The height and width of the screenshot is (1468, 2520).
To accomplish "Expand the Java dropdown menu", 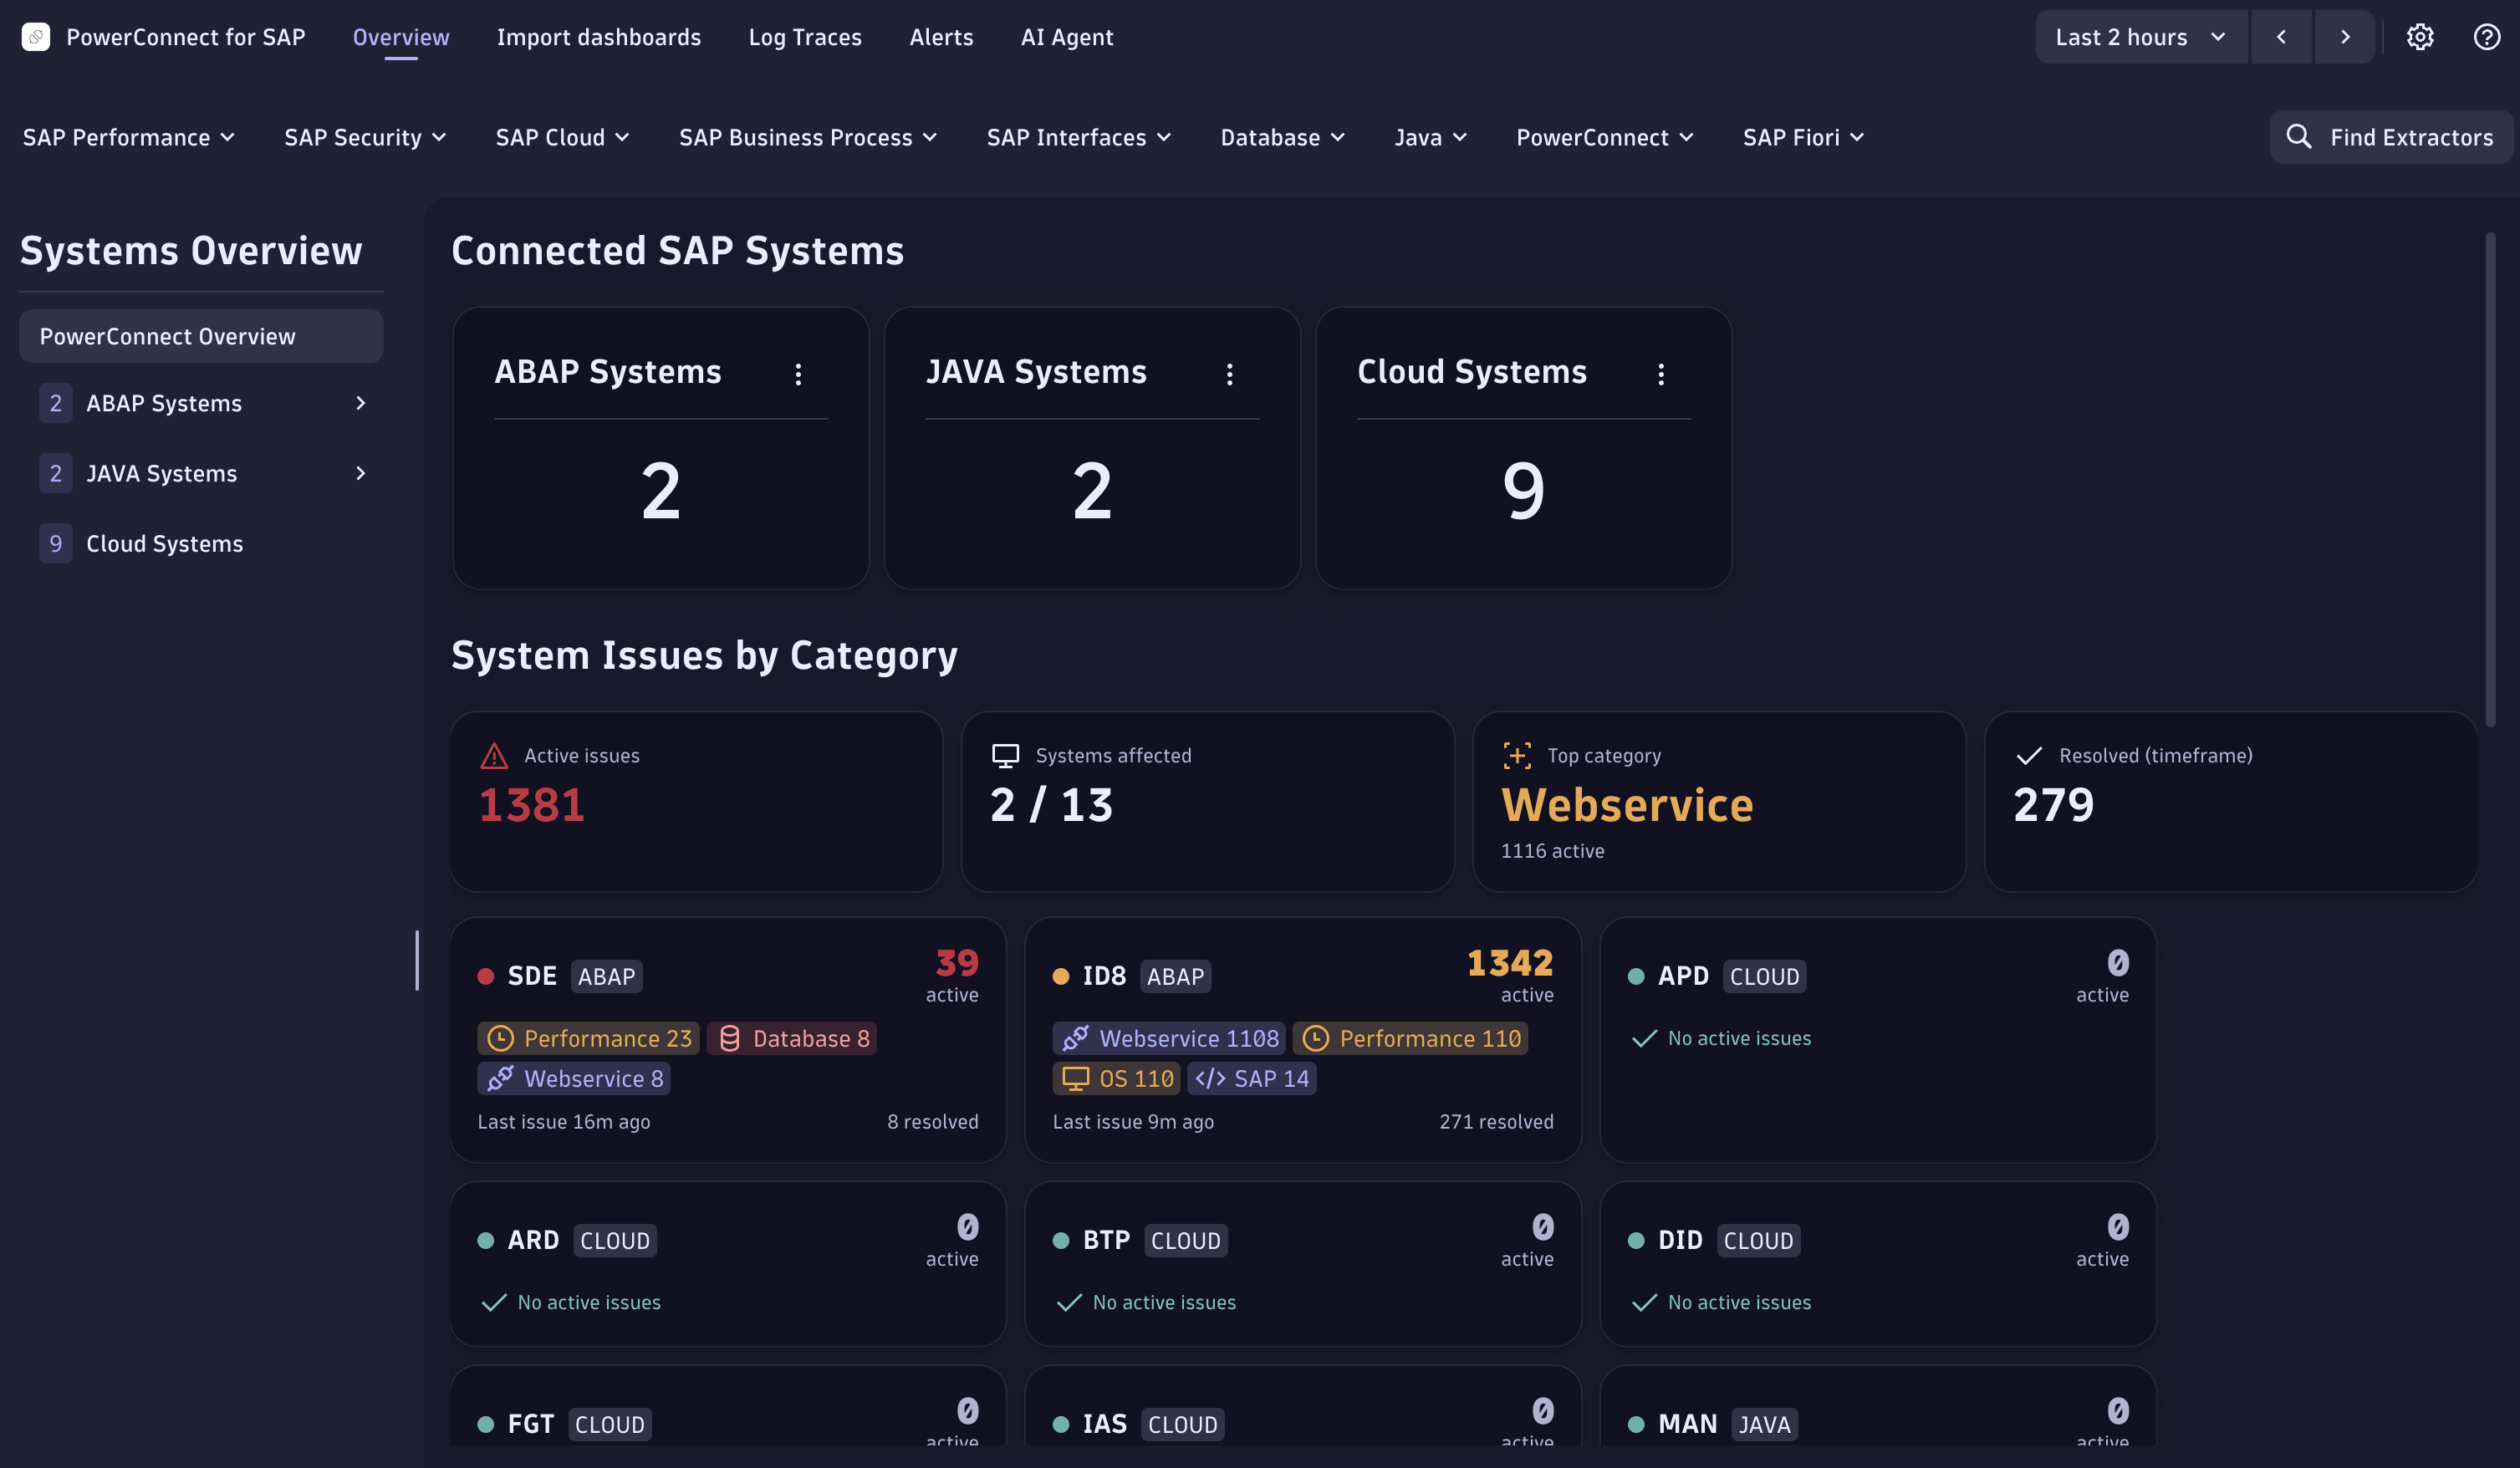I will pyautogui.click(x=1431, y=137).
